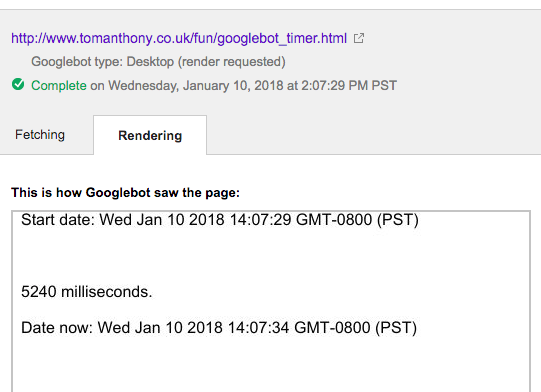The height and width of the screenshot is (392, 541).
Task: Click the 2:07:29 PM PST timestamp
Action: [x=349, y=86]
